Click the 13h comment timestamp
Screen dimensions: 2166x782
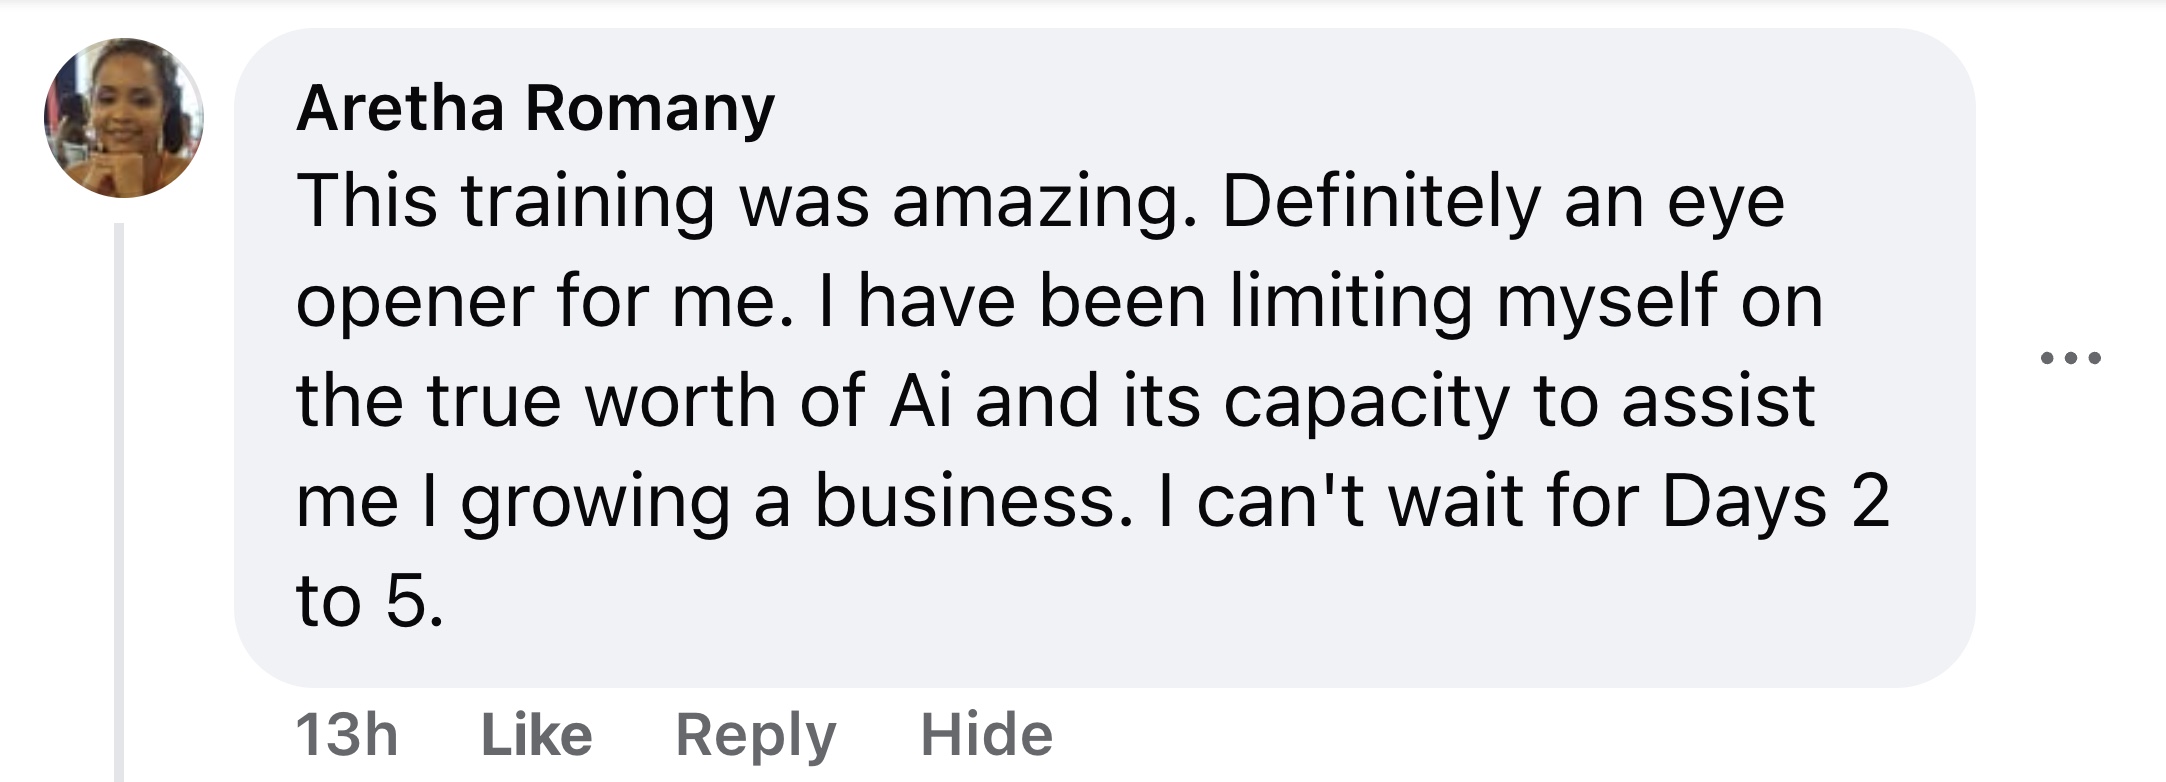point(347,735)
